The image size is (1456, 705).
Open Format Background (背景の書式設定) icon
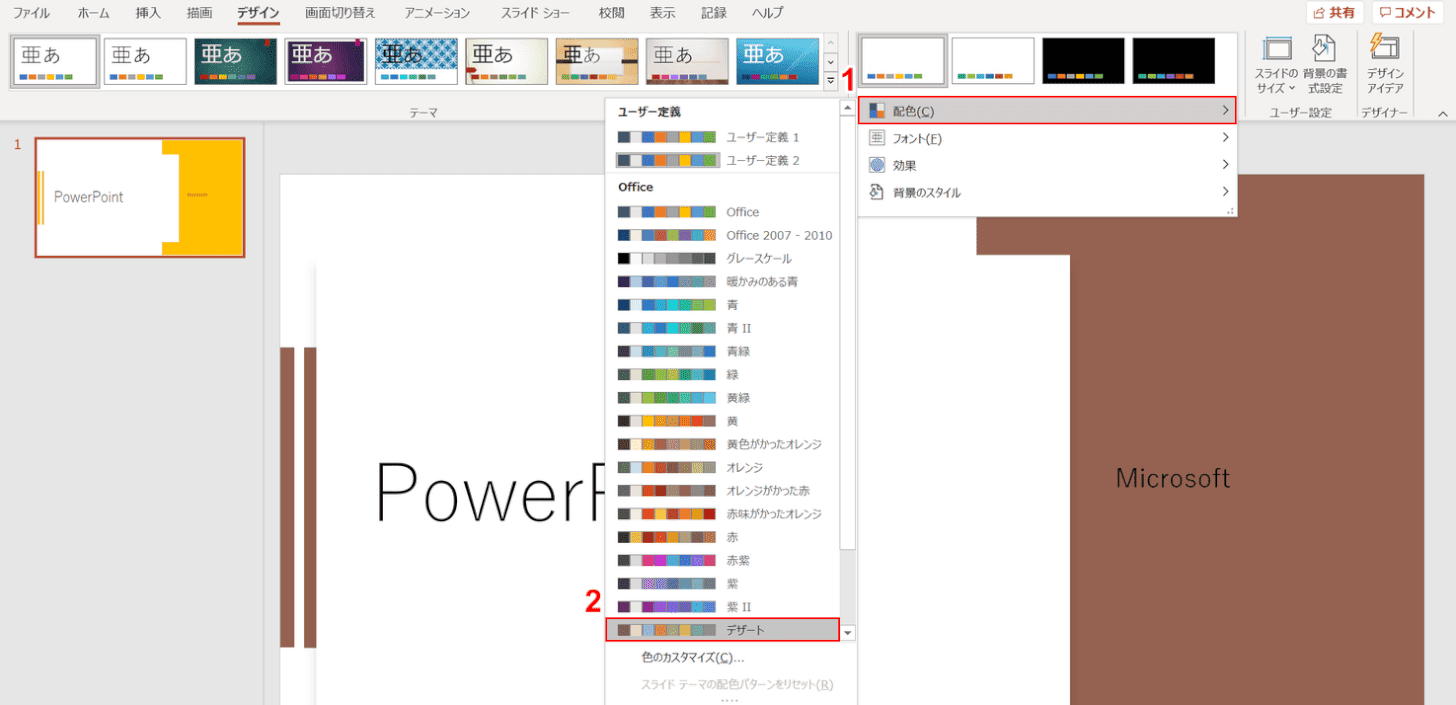(x=1324, y=49)
